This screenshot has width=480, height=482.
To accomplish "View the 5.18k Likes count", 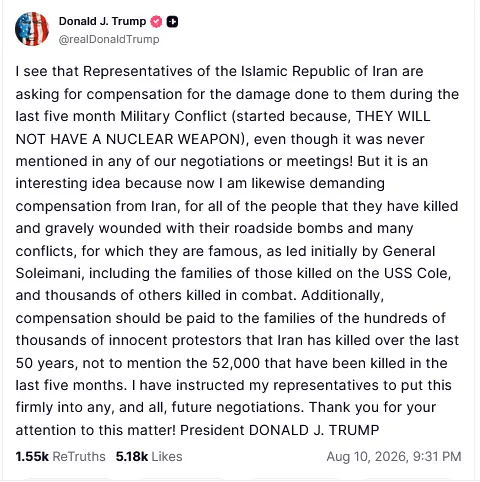I will click(x=132, y=456).
